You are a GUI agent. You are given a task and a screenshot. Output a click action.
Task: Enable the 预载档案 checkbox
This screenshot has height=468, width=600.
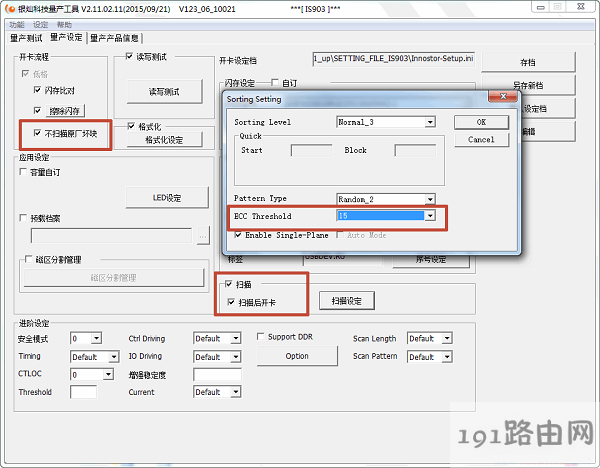pyautogui.click(x=23, y=218)
